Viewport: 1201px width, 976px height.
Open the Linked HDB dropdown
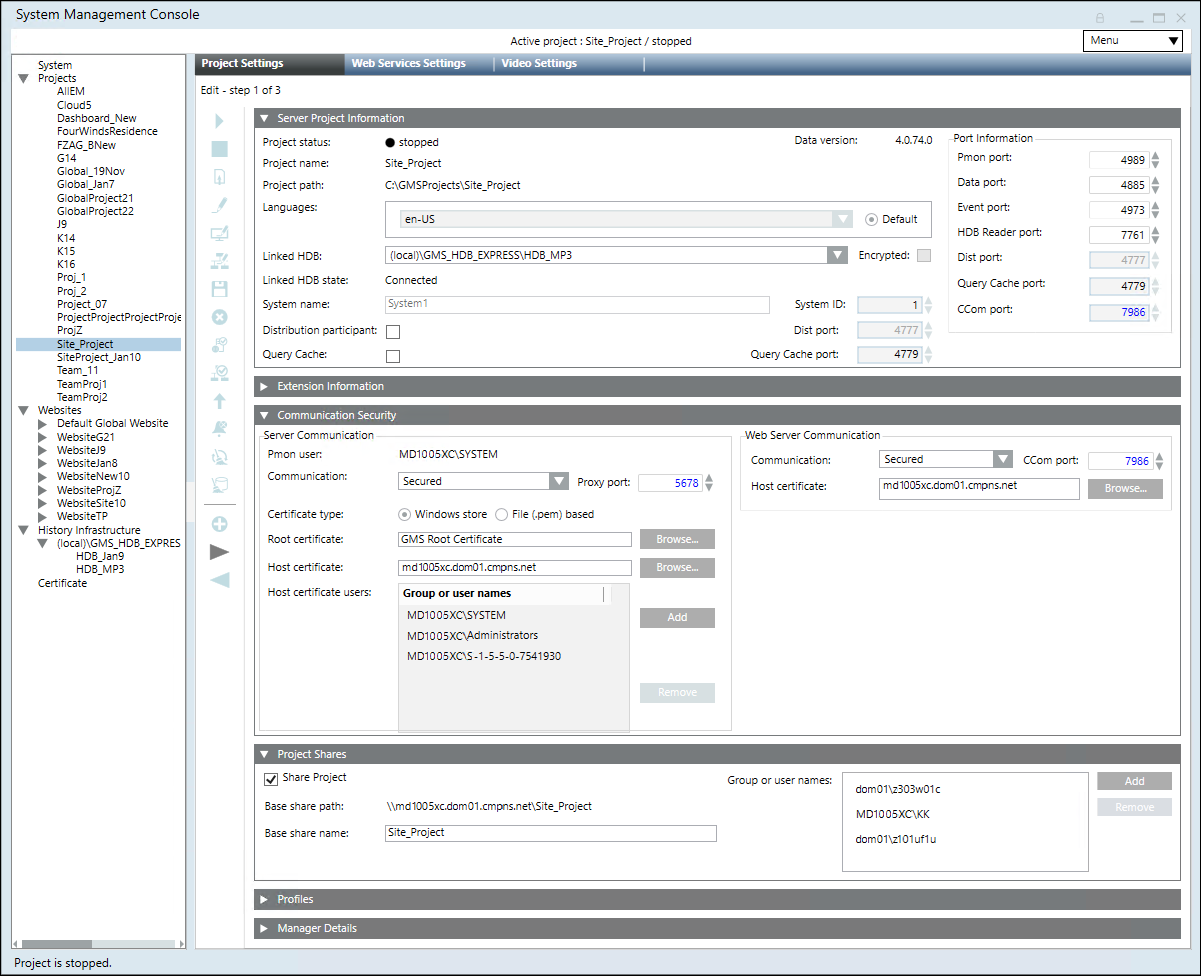coord(837,255)
